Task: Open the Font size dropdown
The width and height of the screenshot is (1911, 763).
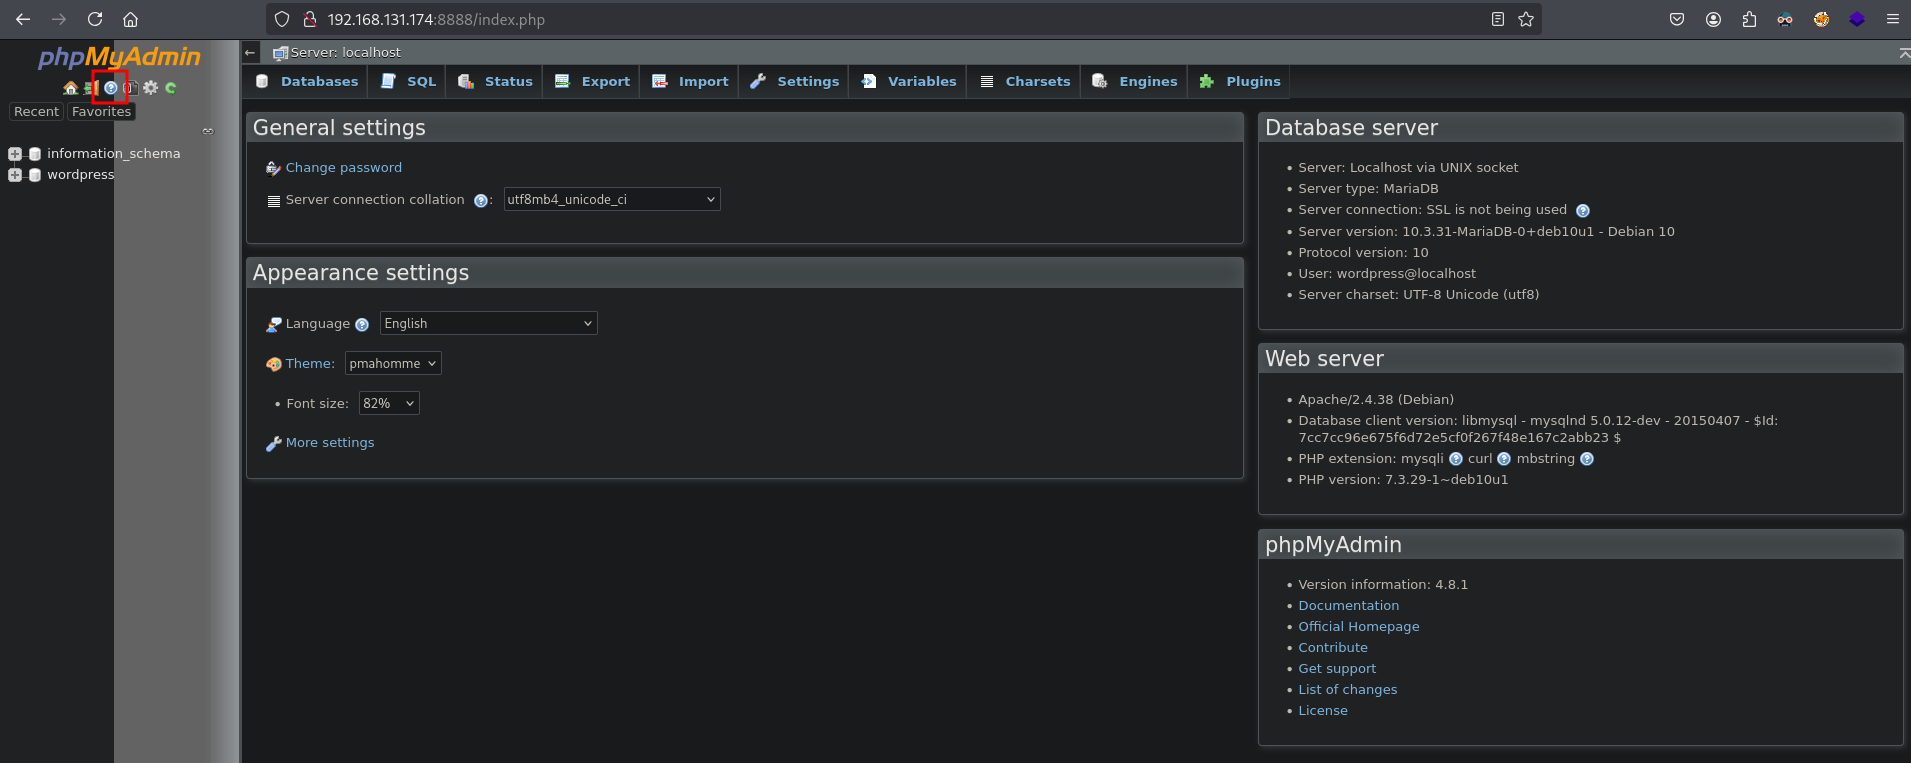Action: pyautogui.click(x=389, y=404)
